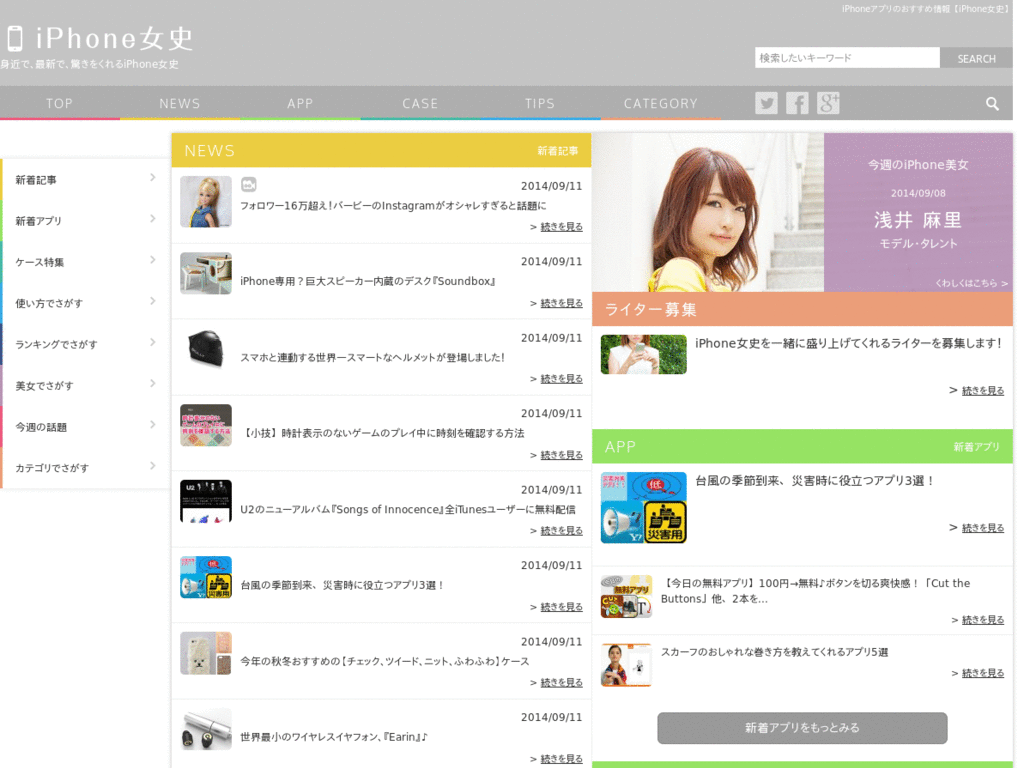Screen dimensions: 1024x768
Task: Click 新着アプリ link in the APP header
Action: click(x=976, y=447)
